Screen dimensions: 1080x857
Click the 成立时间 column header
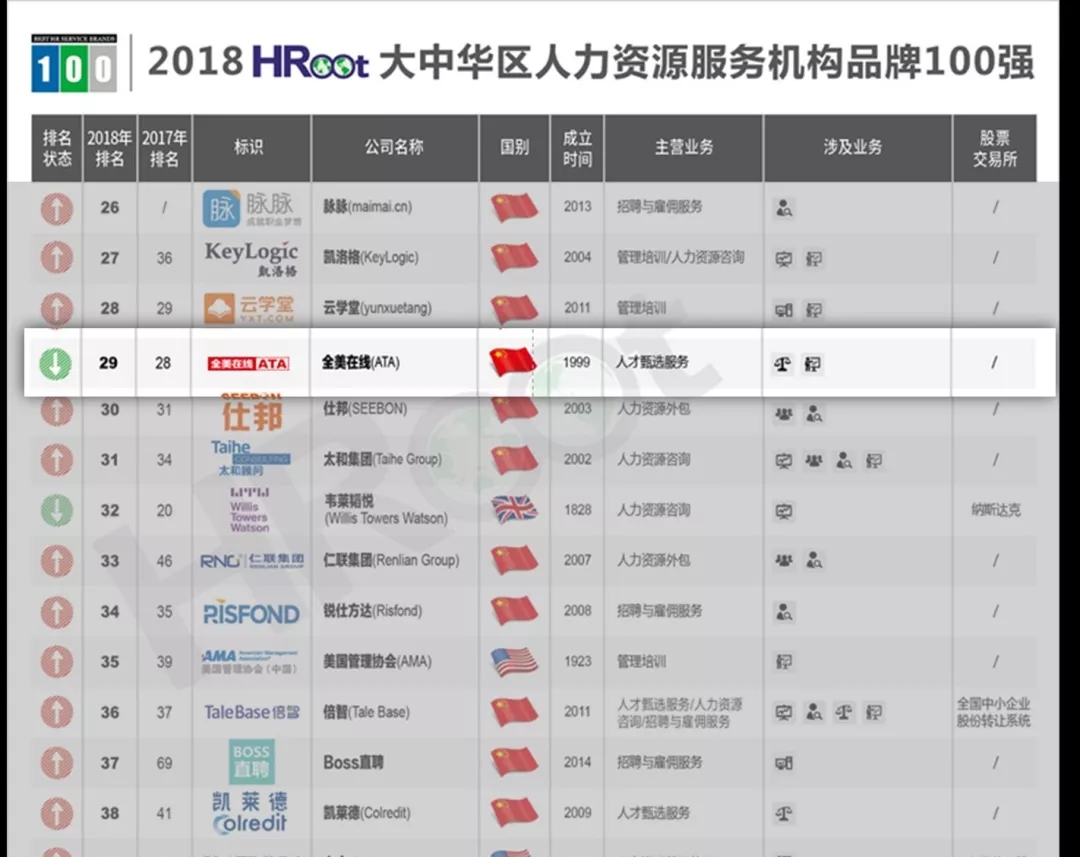(x=577, y=148)
